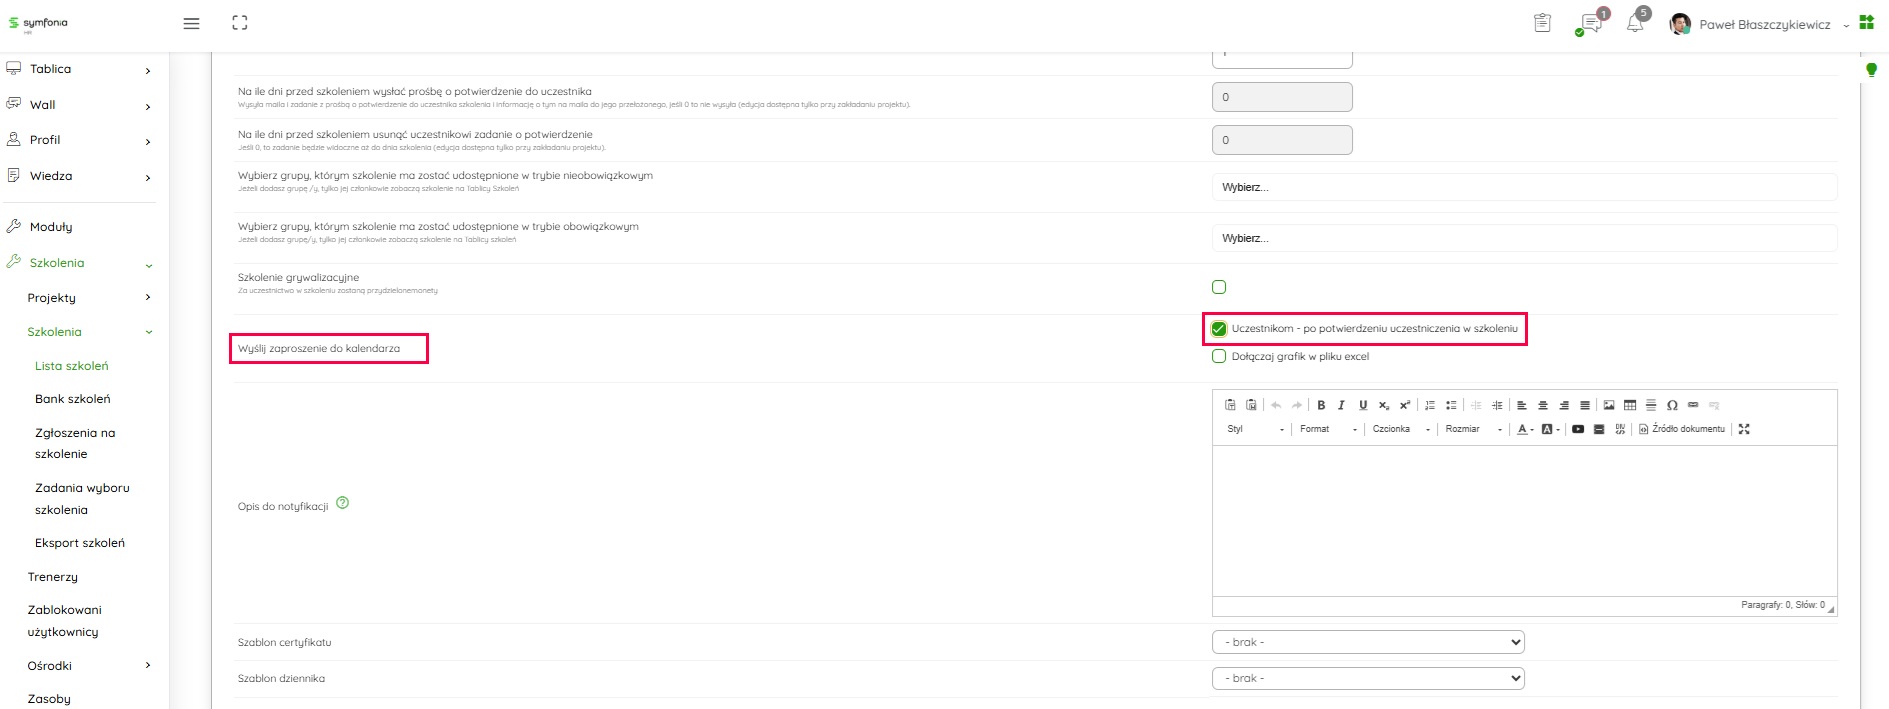The image size is (1889, 709).
Task: Go to Bank szkoleń in the sidebar
Action: (73, 399)
